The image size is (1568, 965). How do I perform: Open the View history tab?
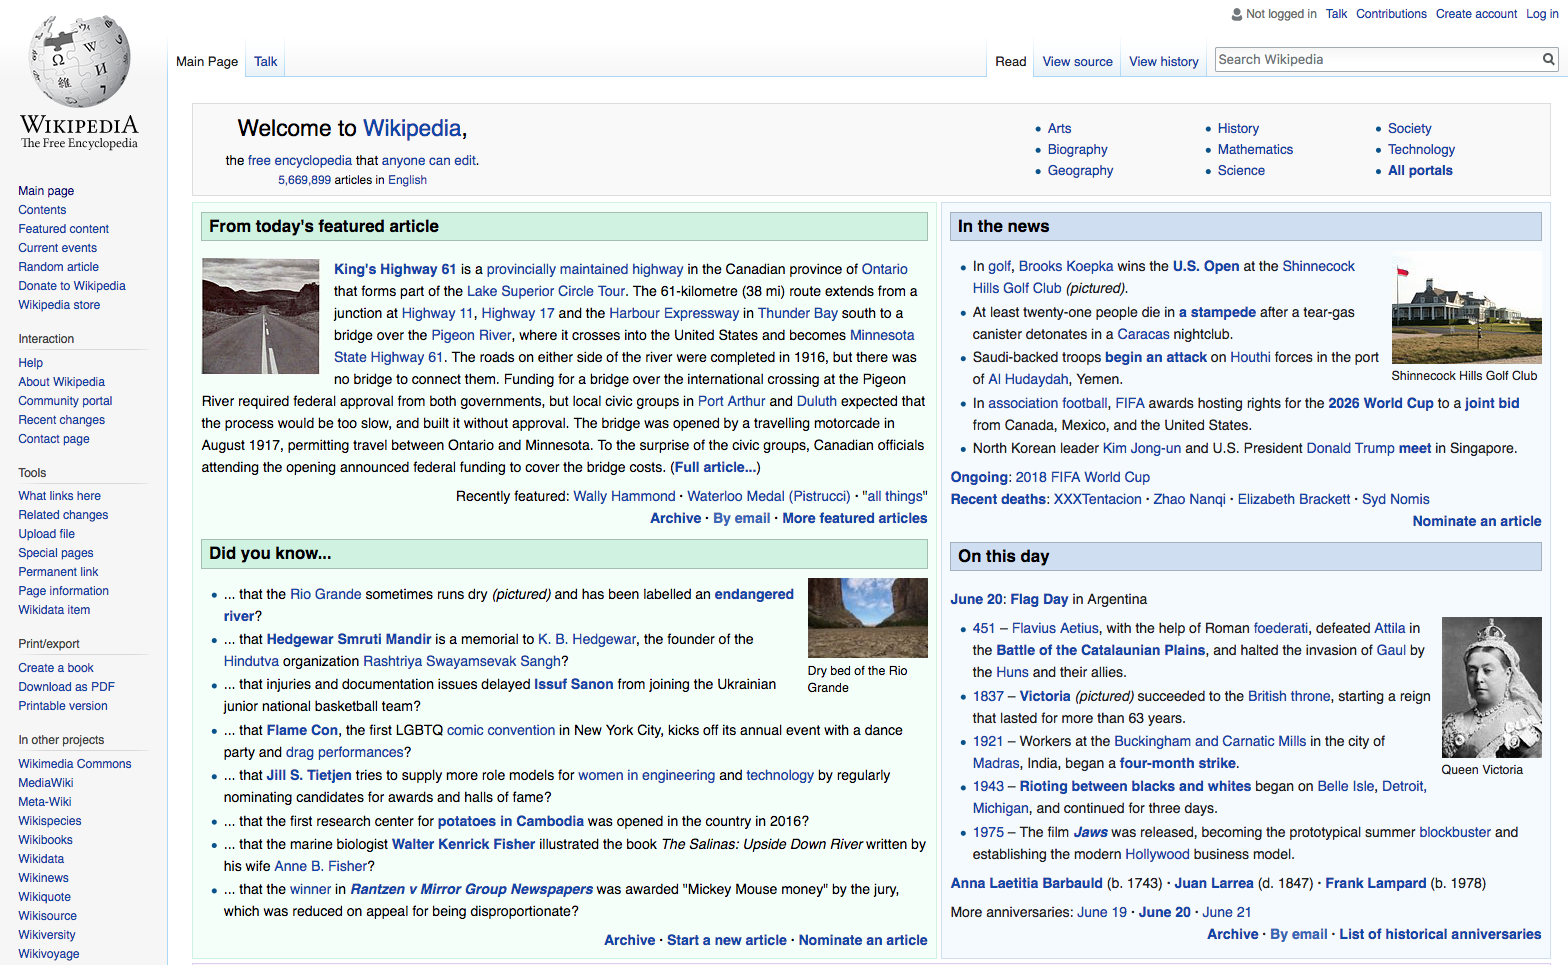(x=1163, y=61)
